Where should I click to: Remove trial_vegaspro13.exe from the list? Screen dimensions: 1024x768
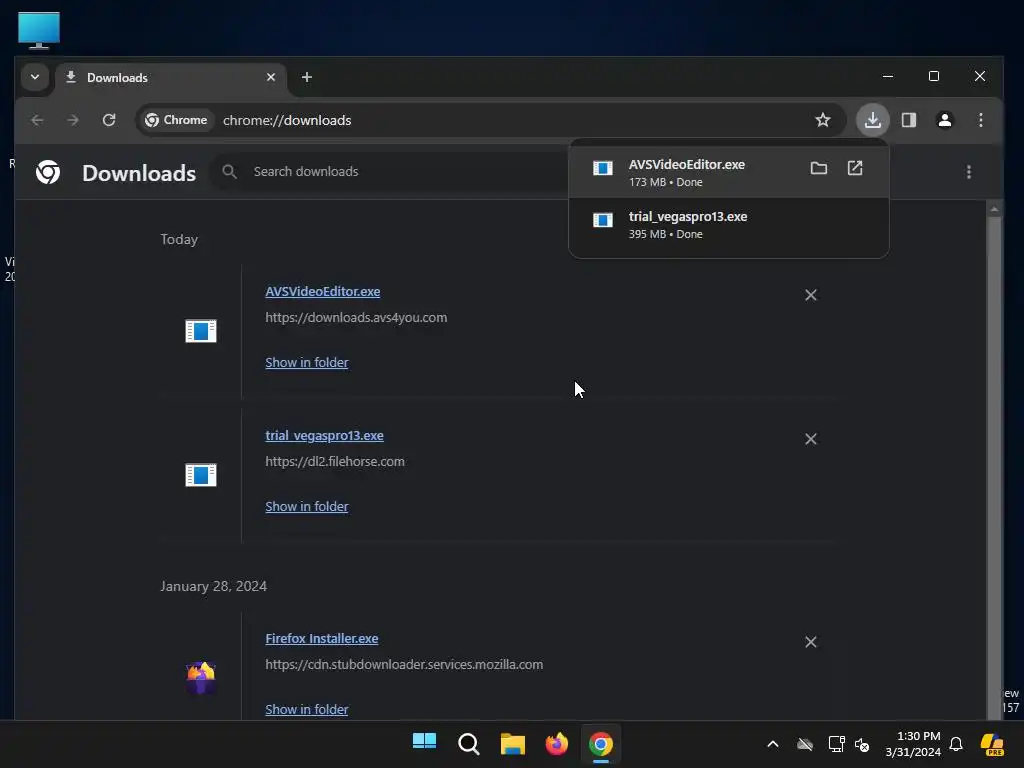[810, 439]
